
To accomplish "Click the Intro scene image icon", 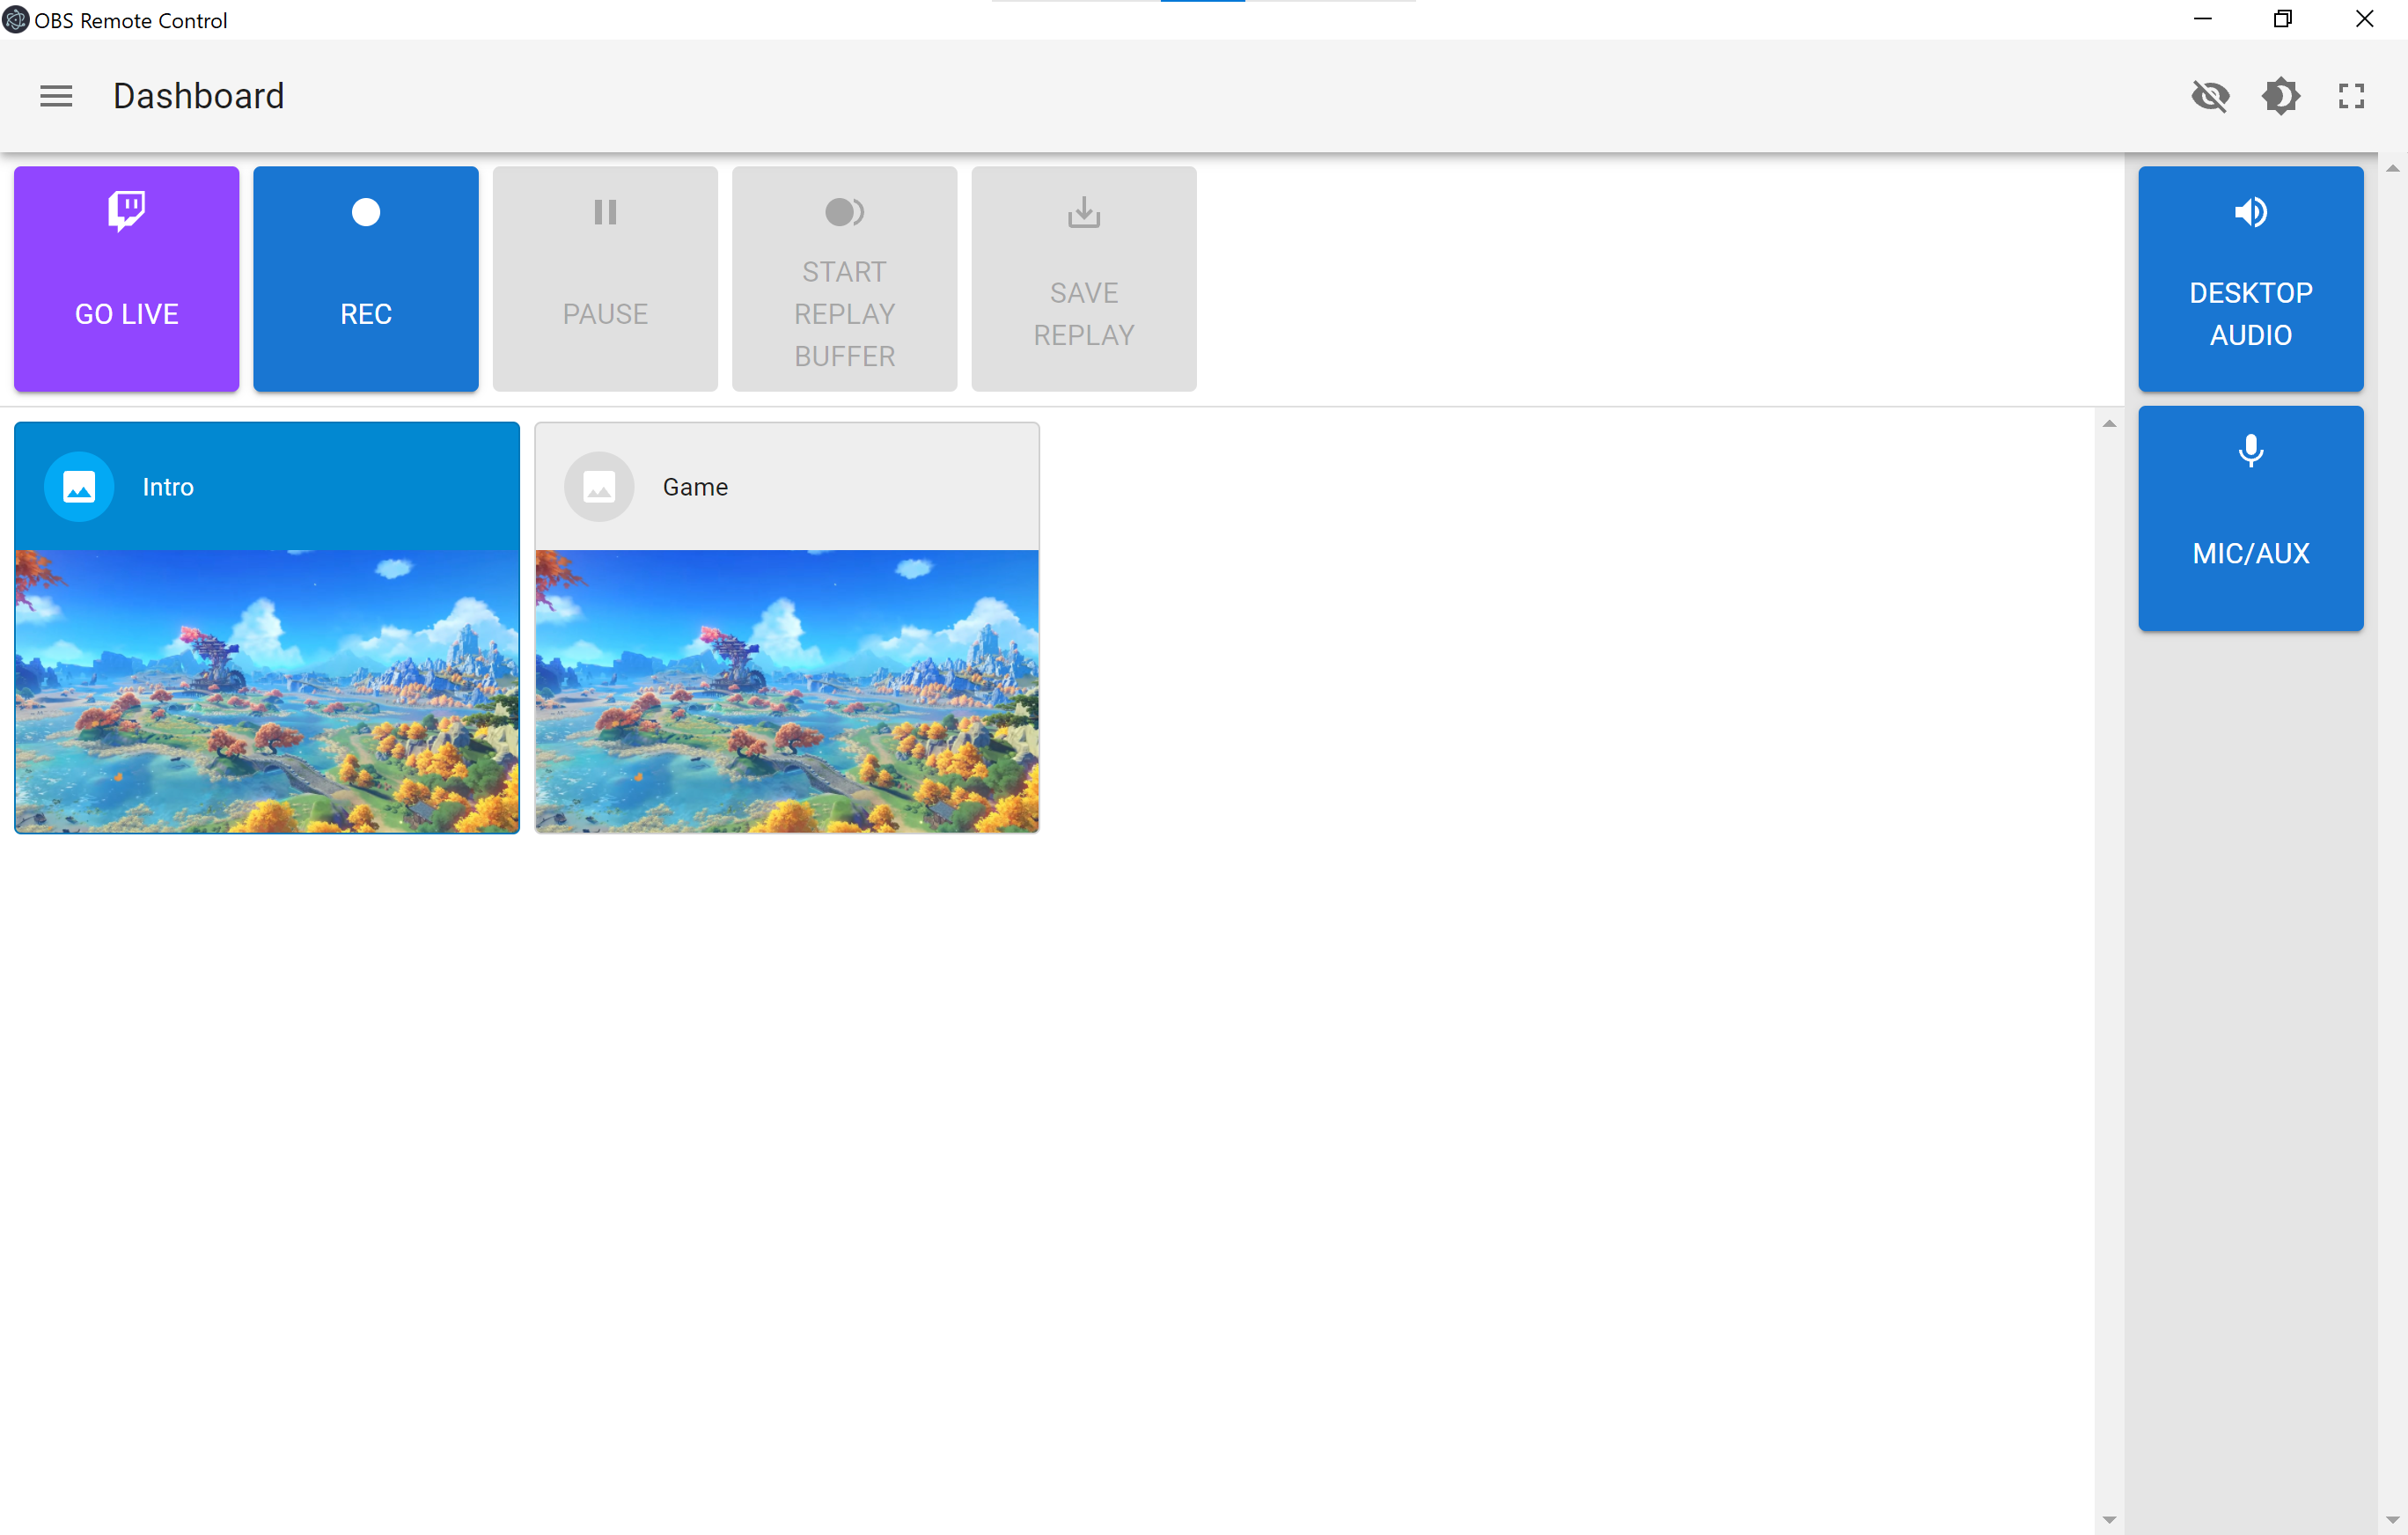I will tap(79, 487).
